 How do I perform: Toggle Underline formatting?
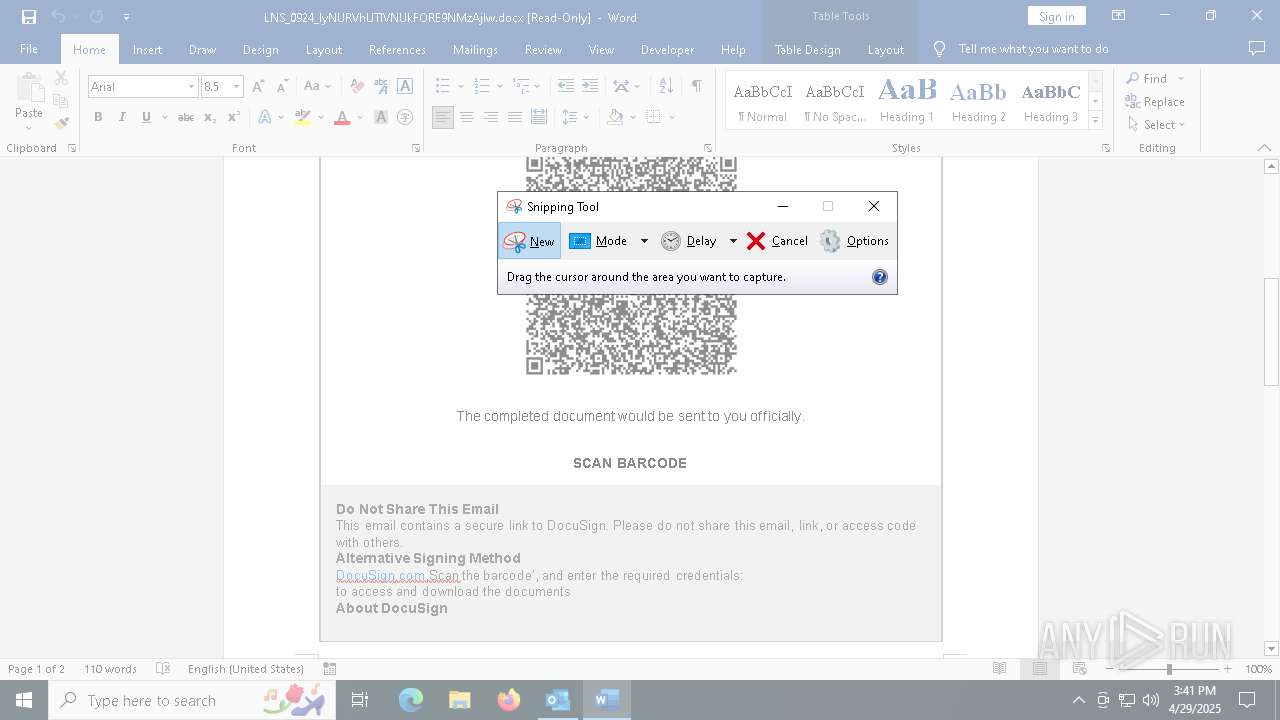[146, 117]
